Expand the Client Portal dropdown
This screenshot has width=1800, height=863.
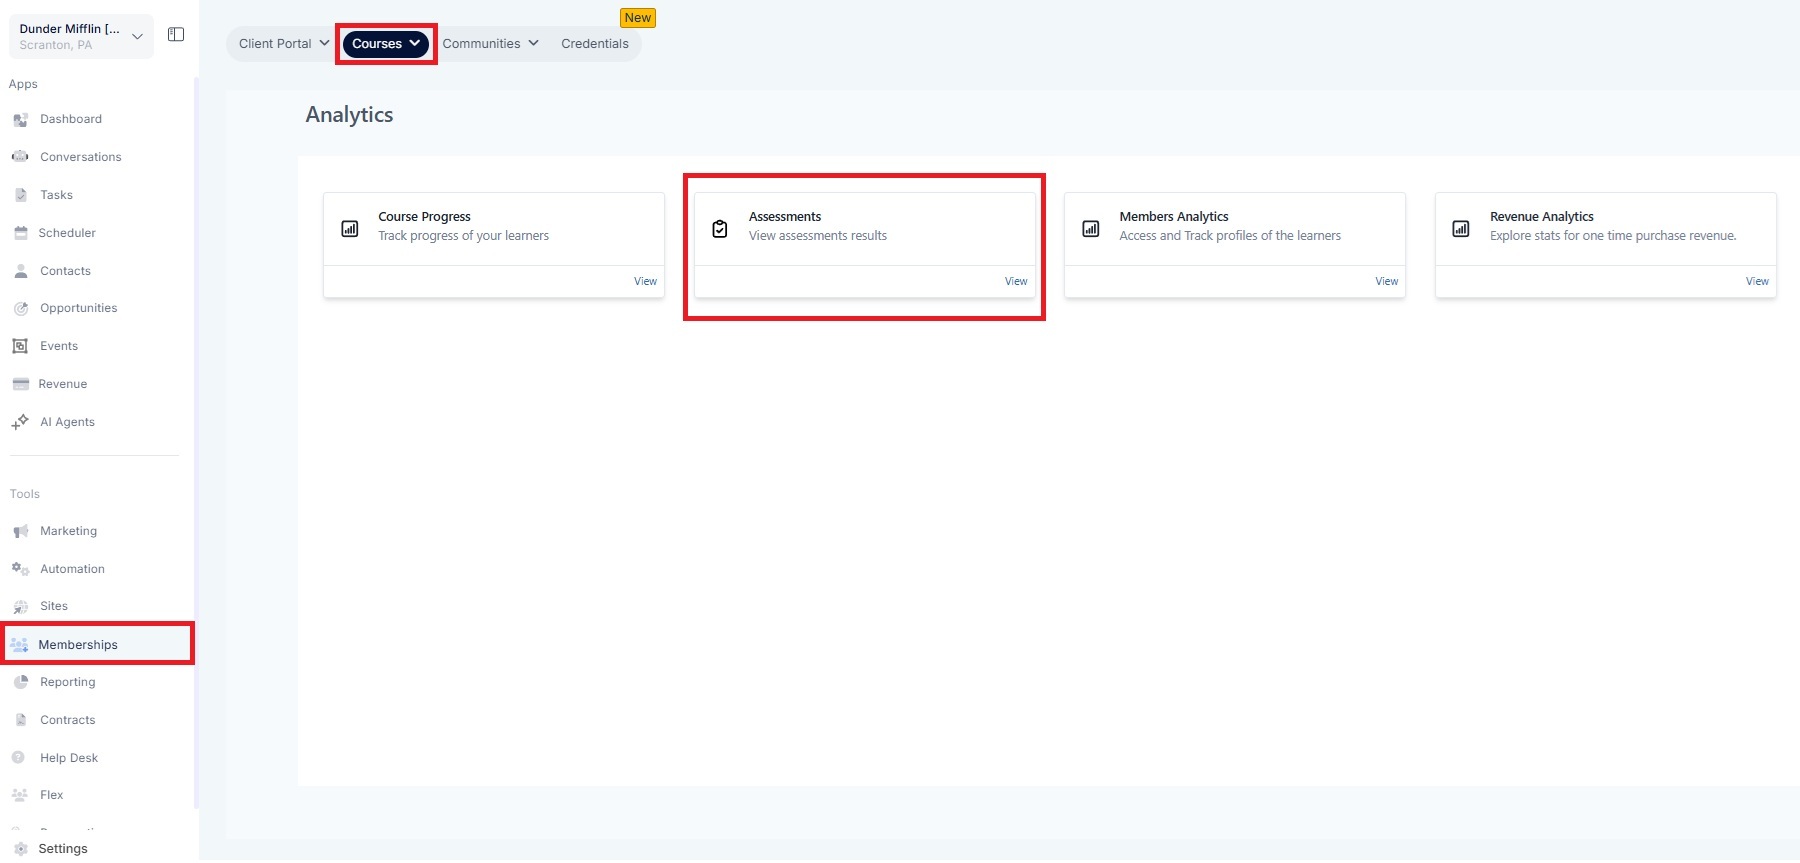point(284,44)
